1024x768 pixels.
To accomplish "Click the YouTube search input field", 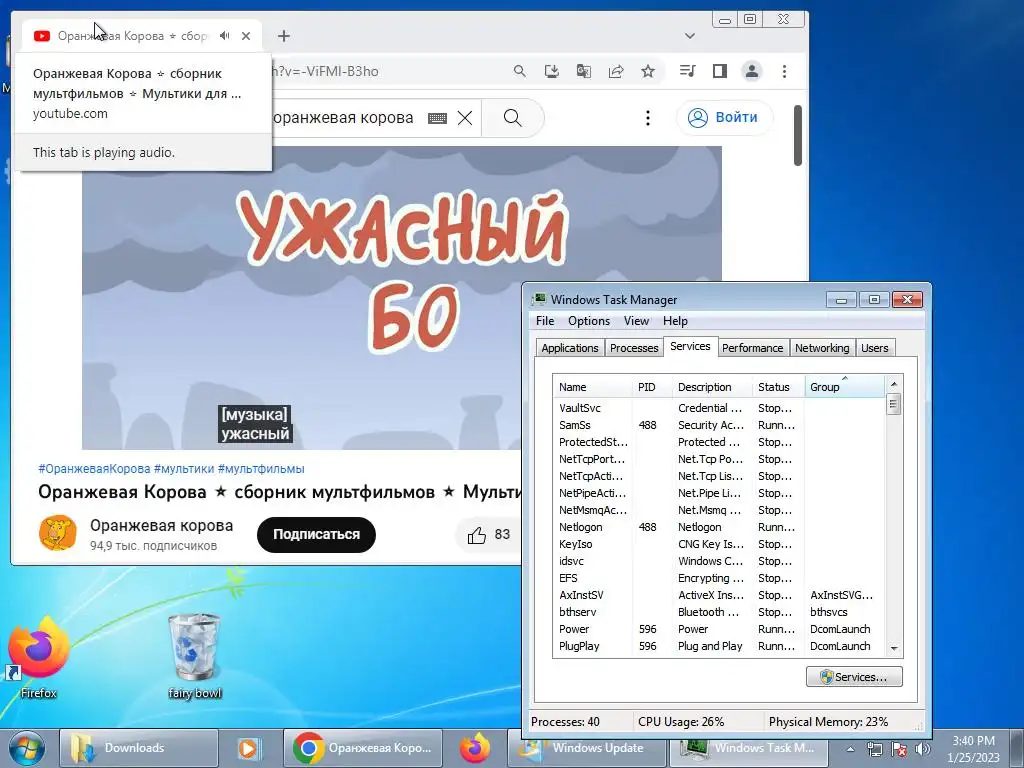I will pos(346,118).
